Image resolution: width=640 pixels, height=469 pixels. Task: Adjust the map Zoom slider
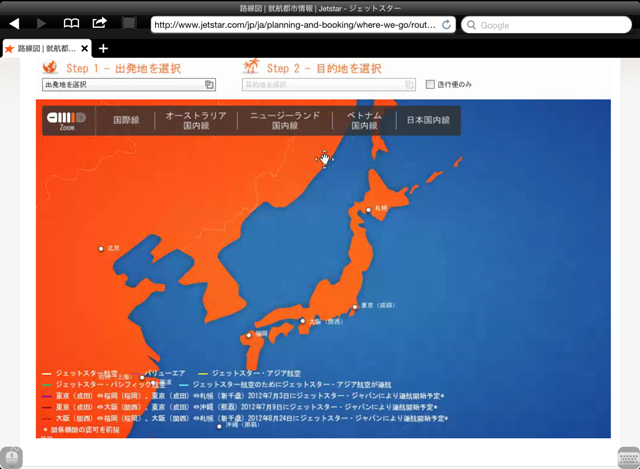tap(66, 118)
